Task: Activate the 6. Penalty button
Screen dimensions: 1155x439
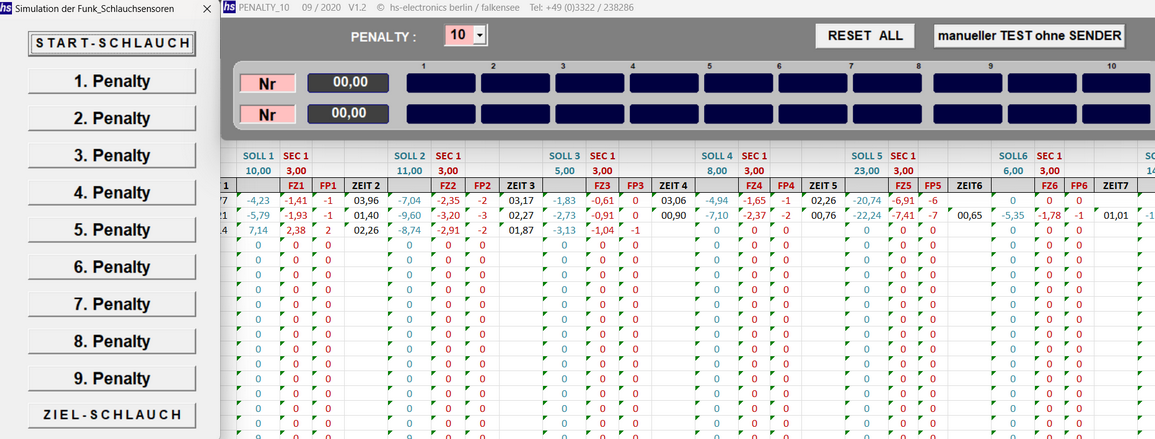Action: tap(111, 267)
